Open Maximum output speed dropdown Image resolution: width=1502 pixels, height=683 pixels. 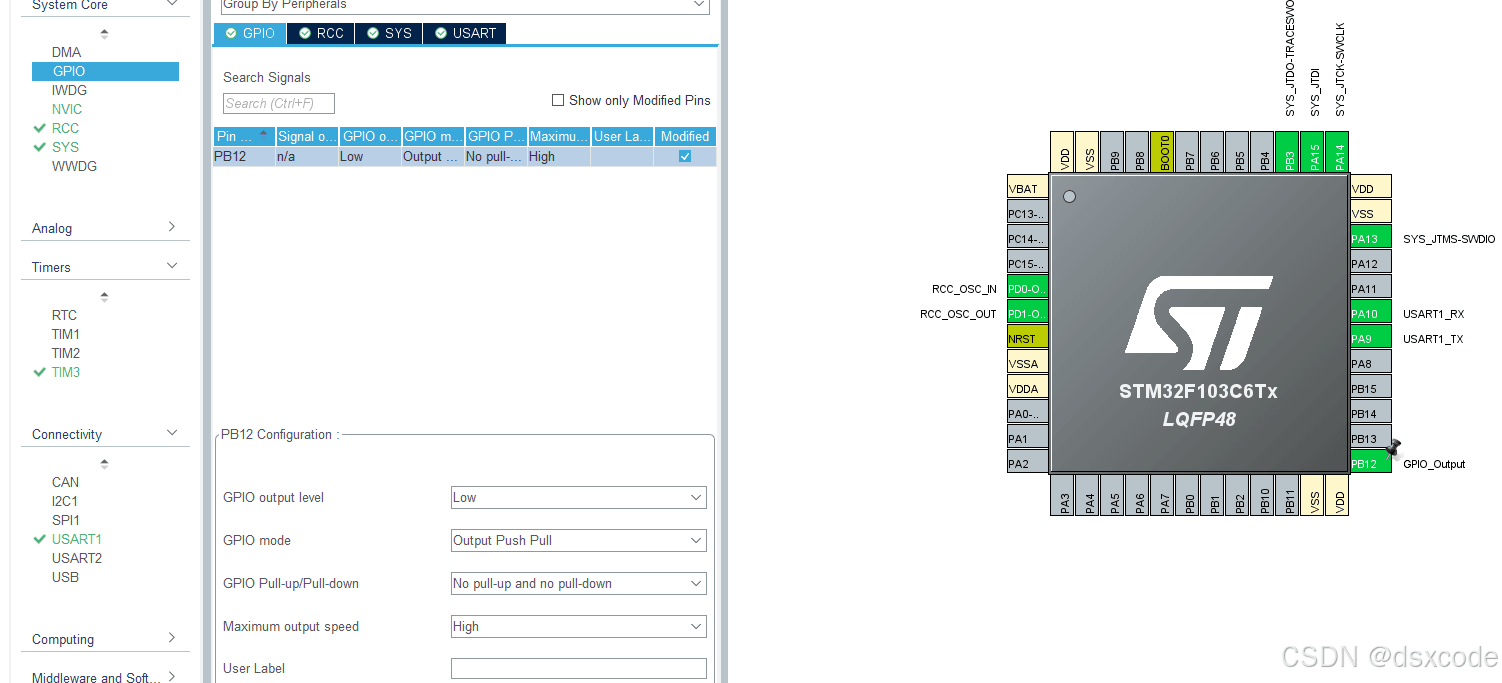click(x=579, y=626)
